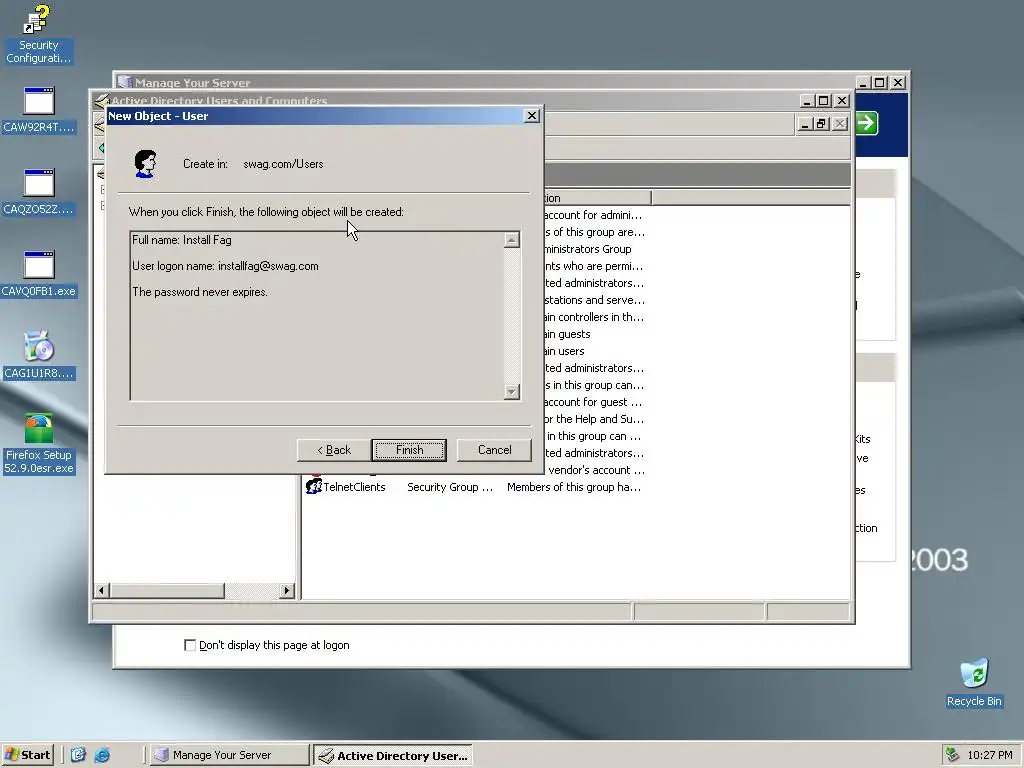The image size is (1024, 768).
Task: Open the Recycle Bin
Action: (x=974, y=683)
